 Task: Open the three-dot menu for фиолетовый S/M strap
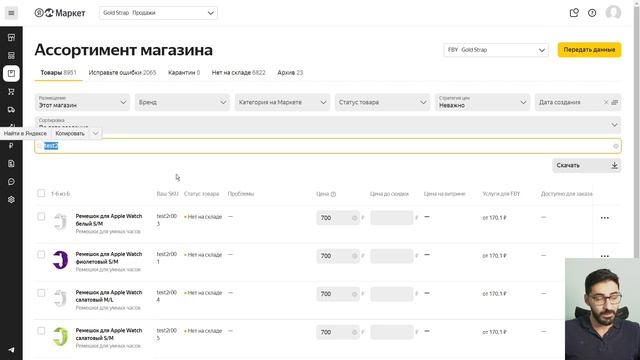[604, 256]
